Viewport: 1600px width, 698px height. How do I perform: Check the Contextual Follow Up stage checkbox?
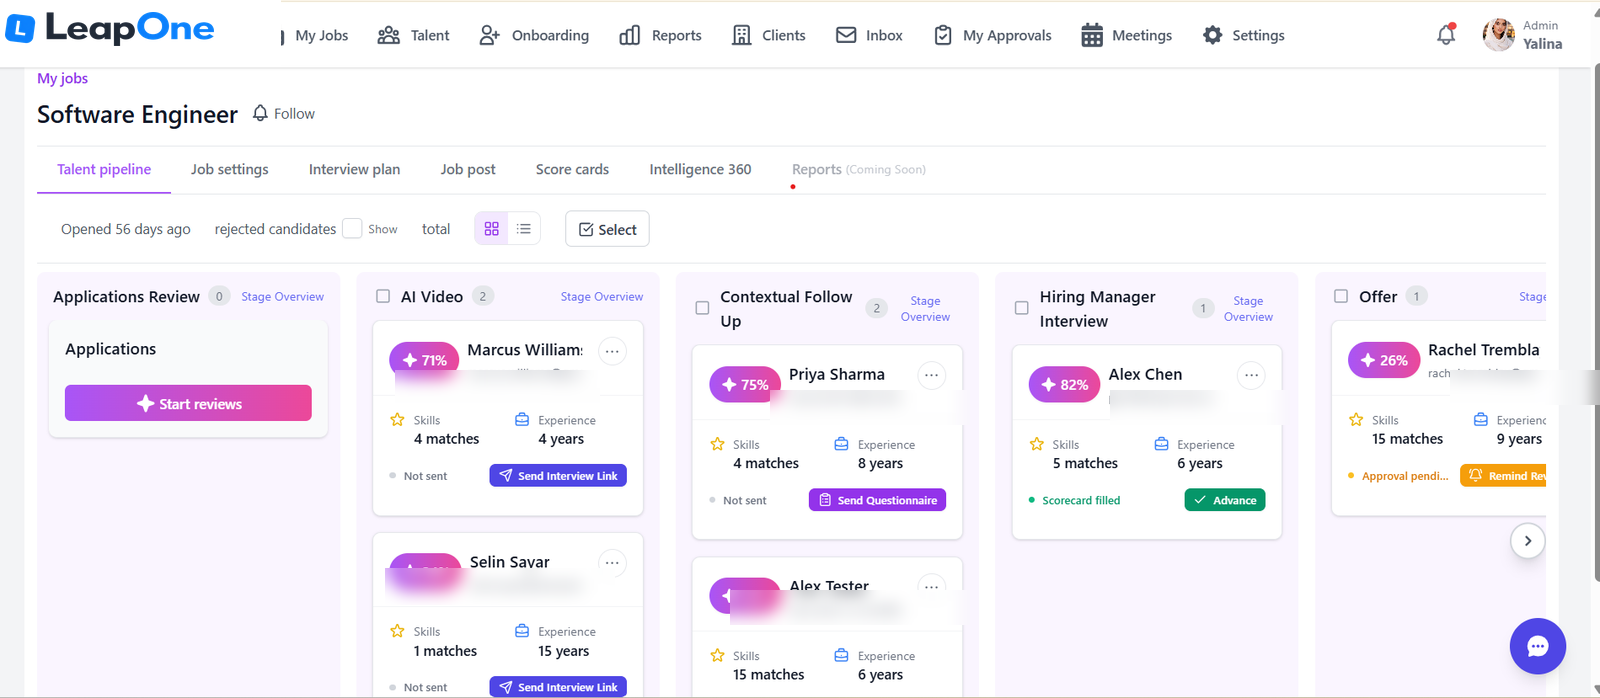click(x=702, y=308)
